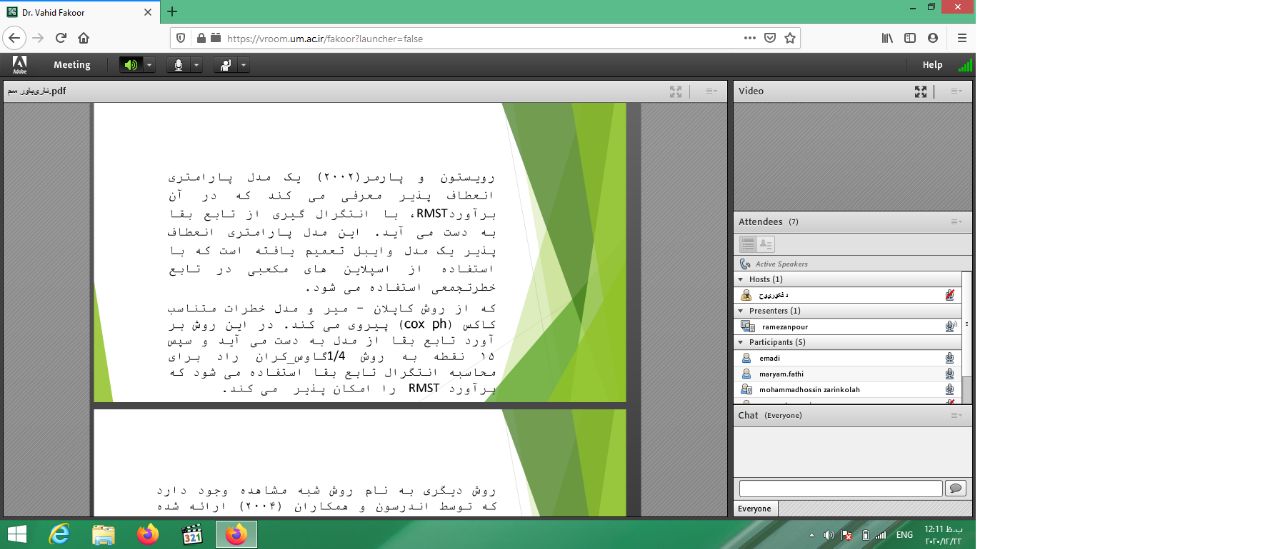Click the chat message input field
The image size is (1280, 549).
pos(840,489)
